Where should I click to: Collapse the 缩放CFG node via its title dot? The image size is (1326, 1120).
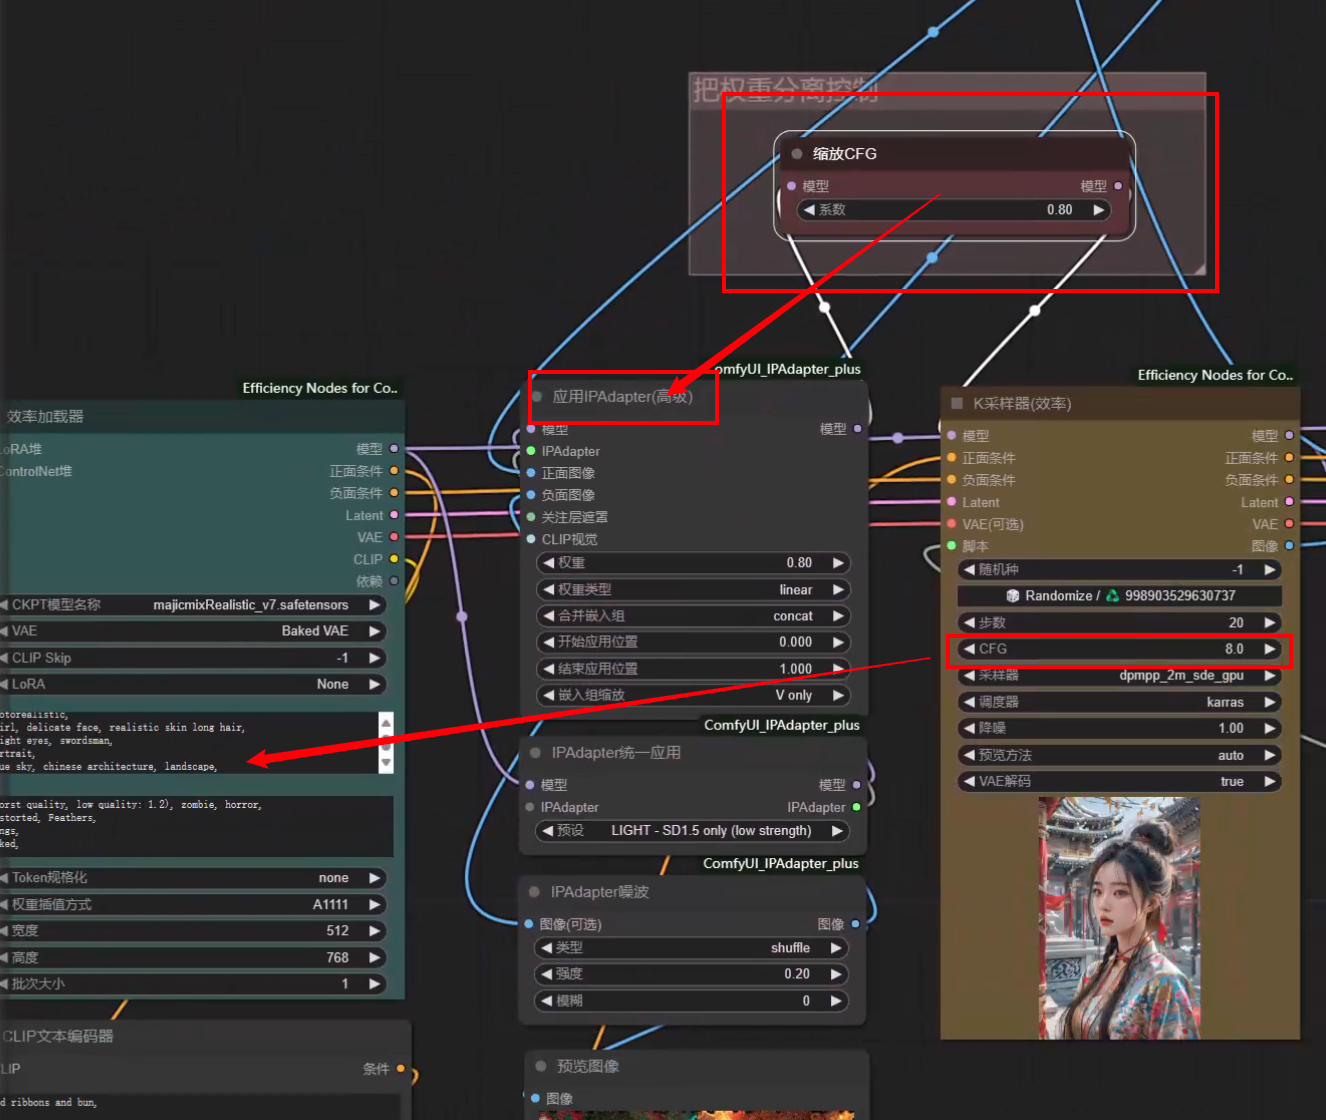(797, 154)
